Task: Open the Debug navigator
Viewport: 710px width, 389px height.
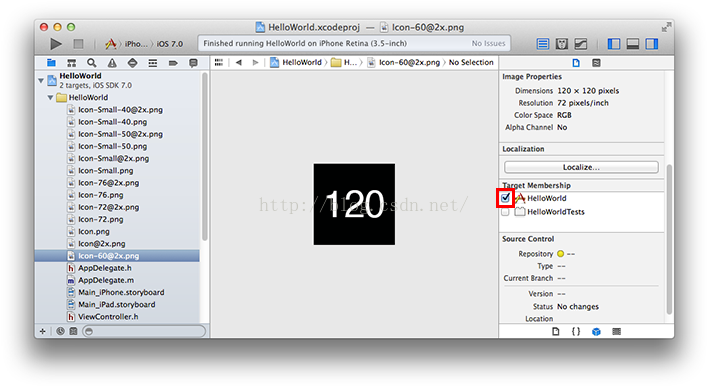Action: pyautogui.click(x=153, y=62)
